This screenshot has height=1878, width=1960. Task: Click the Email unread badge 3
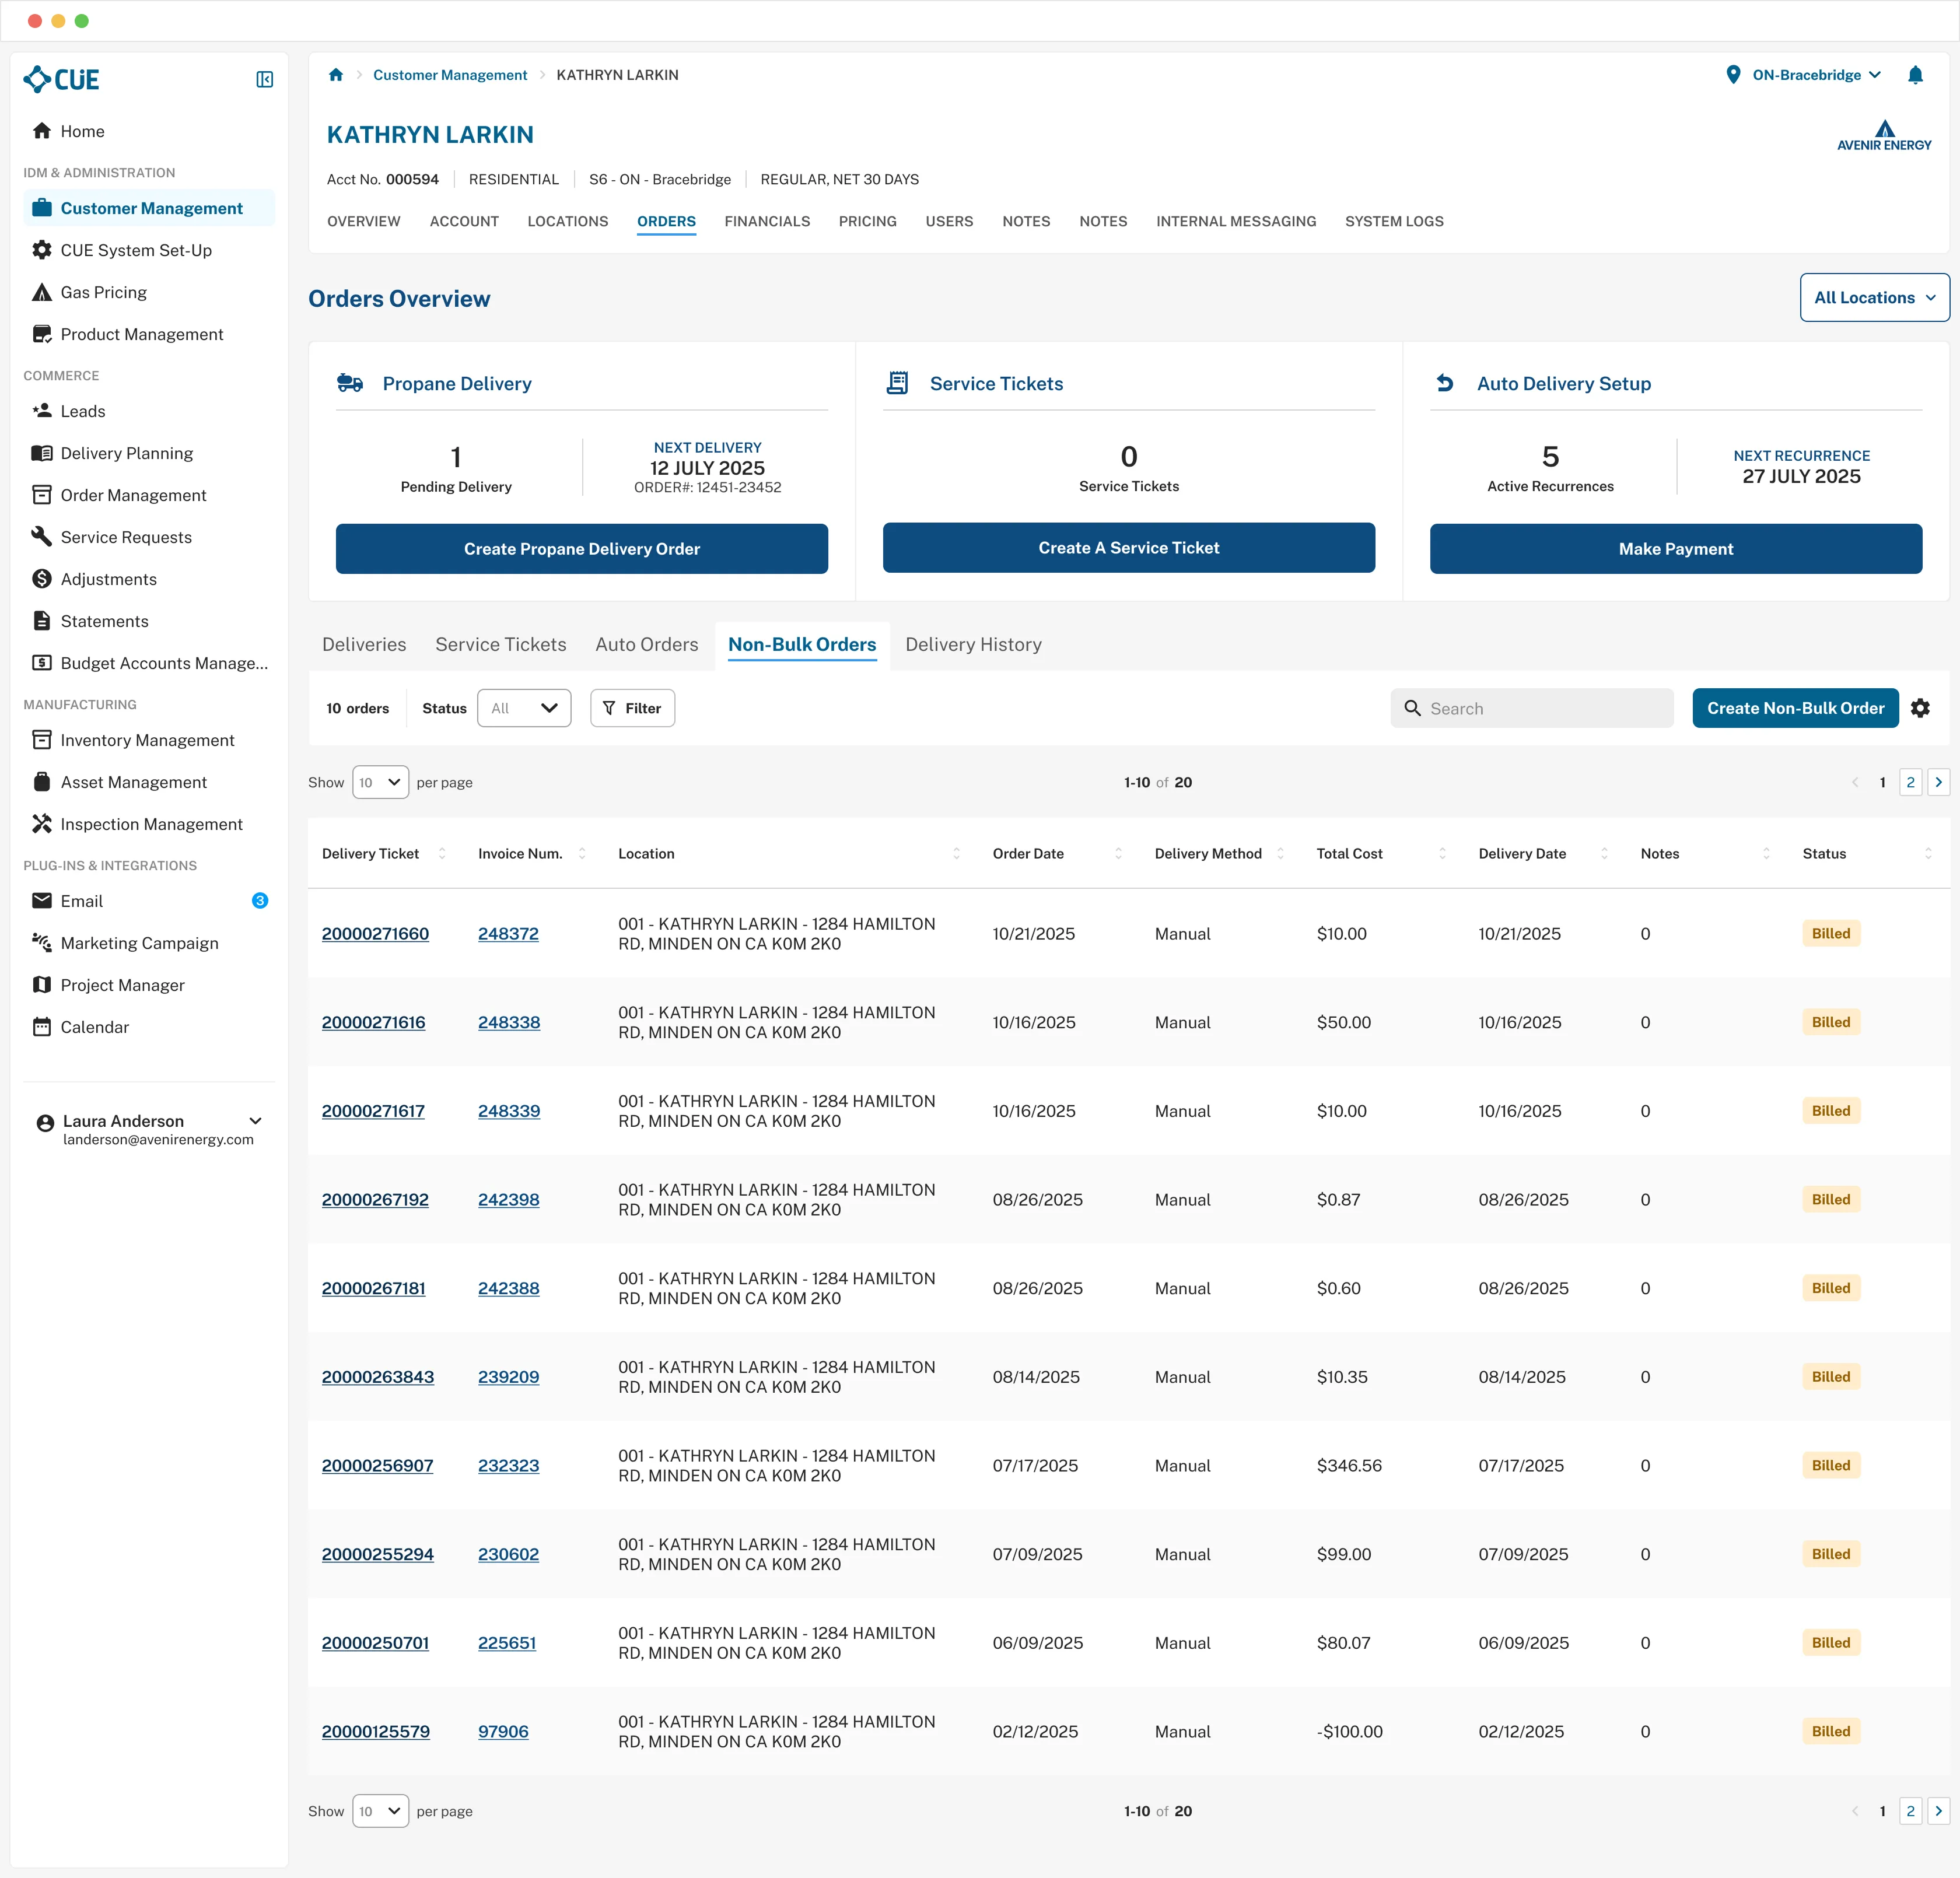click(260, 901)
